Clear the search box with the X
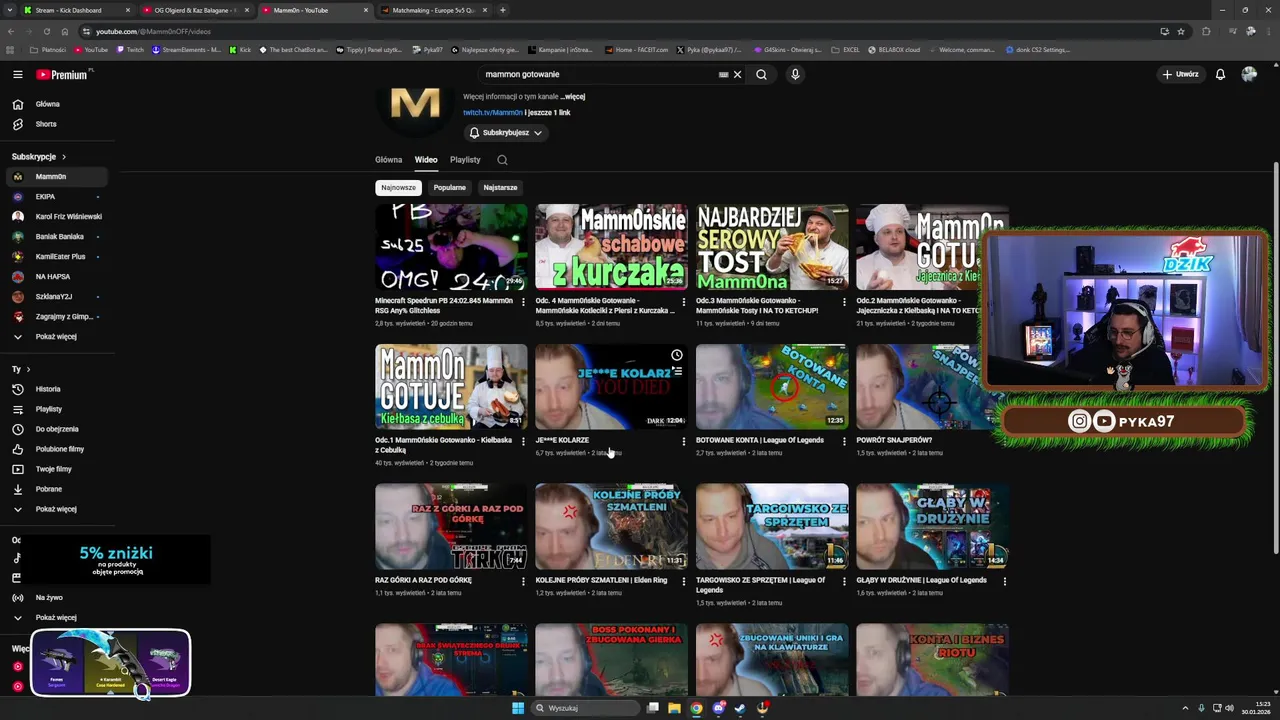The width and height of the screenshot is (1280, 720). tap(738, 74)
